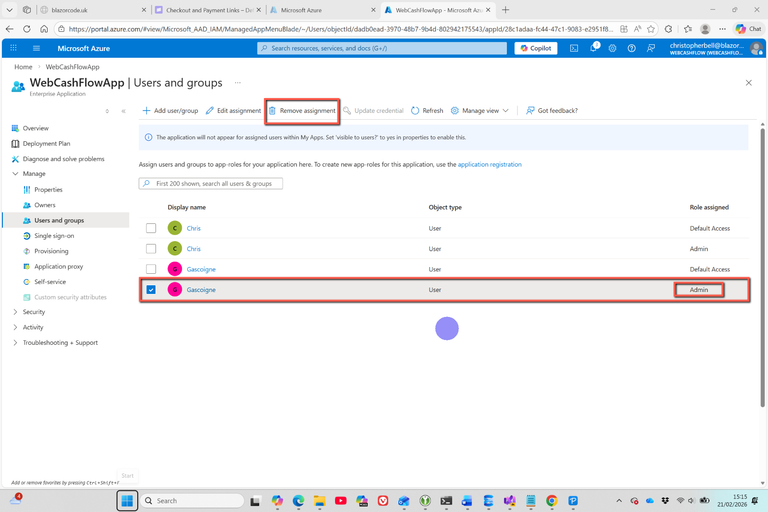Launch Cloud Shell from the header
The height and width of the screenshot is (512, 768).
coord(574,48)
